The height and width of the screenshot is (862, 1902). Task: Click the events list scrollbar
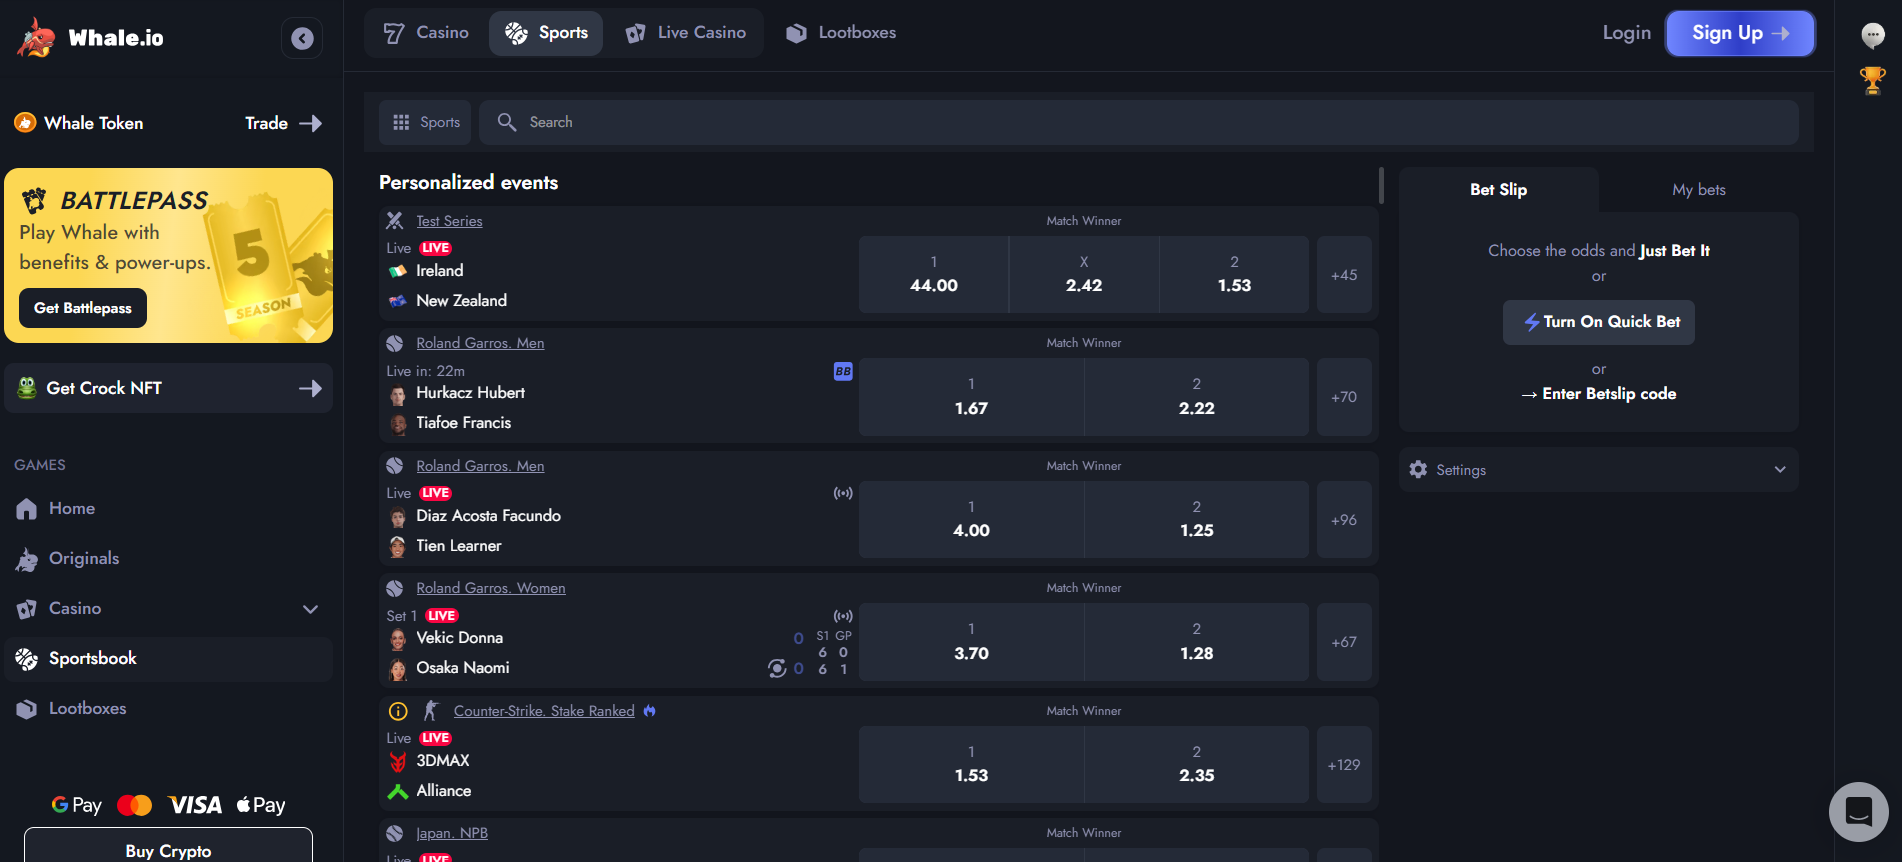(1381, 185)
